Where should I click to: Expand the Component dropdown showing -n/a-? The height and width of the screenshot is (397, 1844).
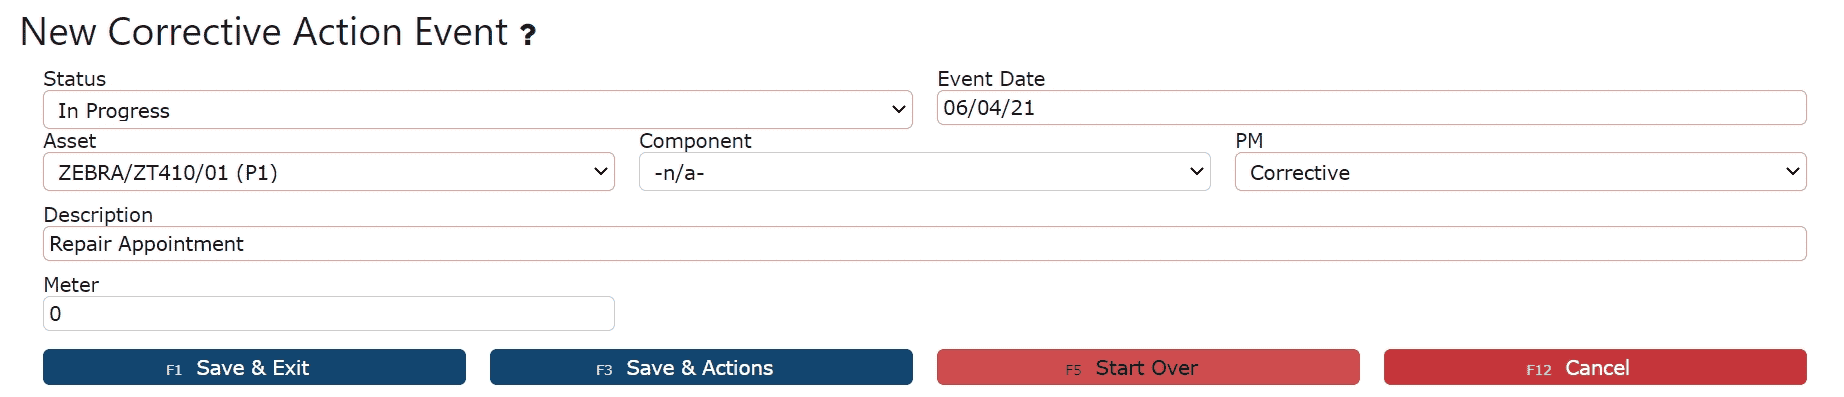(925, 172)
